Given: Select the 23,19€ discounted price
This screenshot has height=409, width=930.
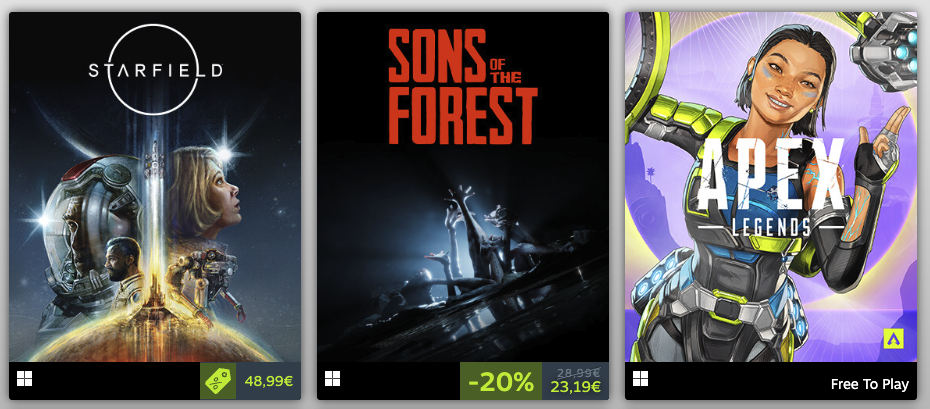Looking at the screenshot, I should point(575,387).
